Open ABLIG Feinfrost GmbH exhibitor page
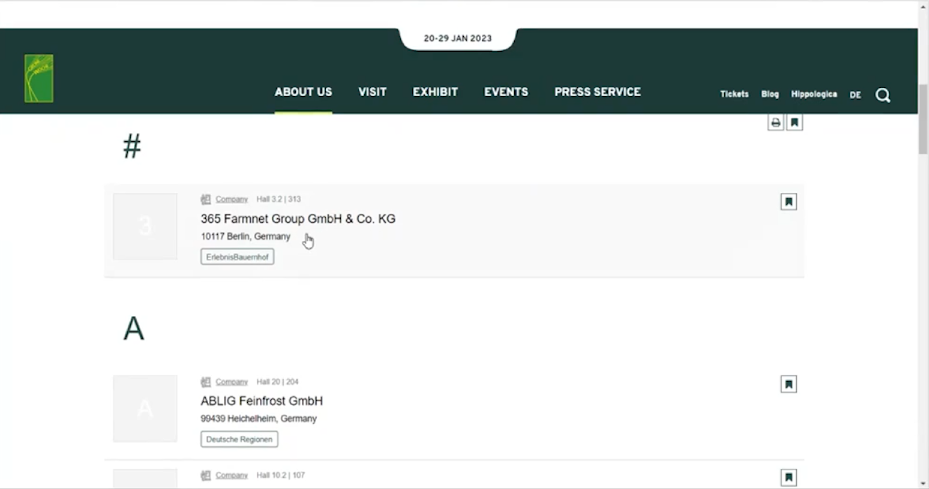The image size is (929, 489). (261, 401)
